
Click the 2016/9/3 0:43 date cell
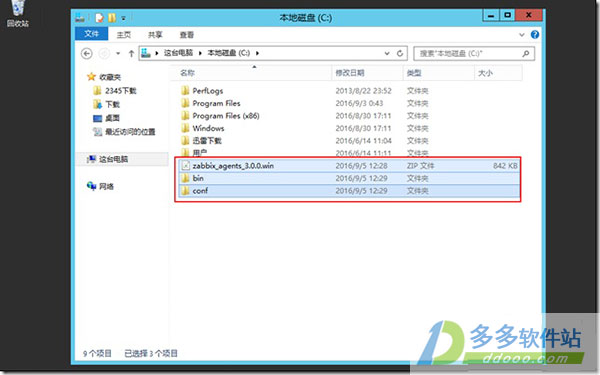[359, 103]
